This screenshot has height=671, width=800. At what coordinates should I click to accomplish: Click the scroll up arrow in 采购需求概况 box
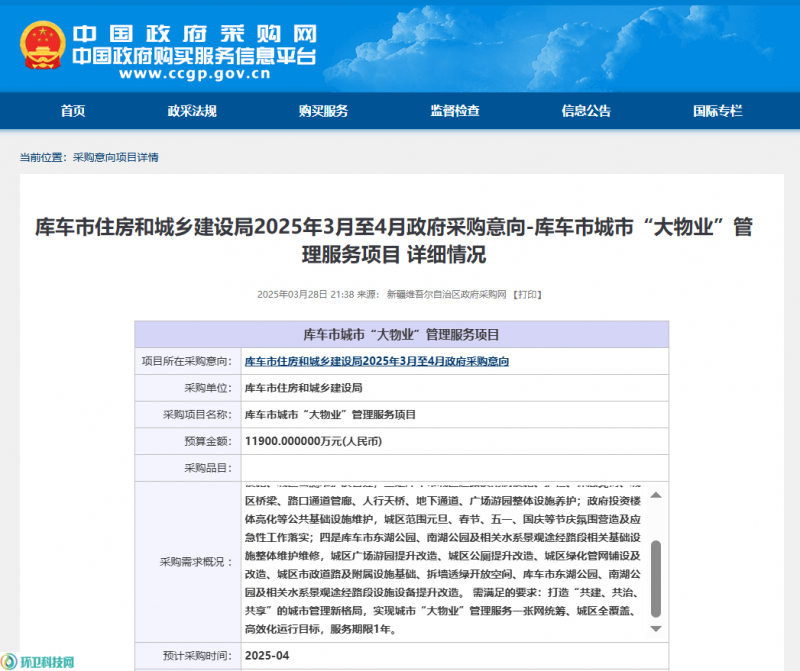click(x=656, y=495)
